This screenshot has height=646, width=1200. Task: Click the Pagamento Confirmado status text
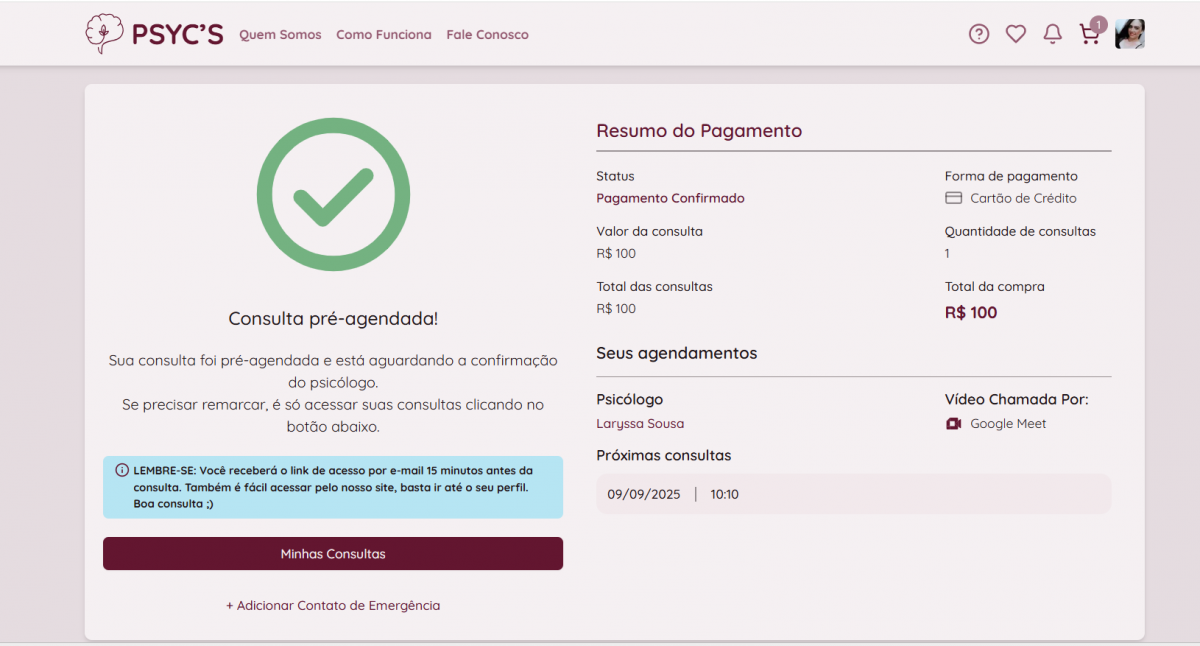point(670,198)
